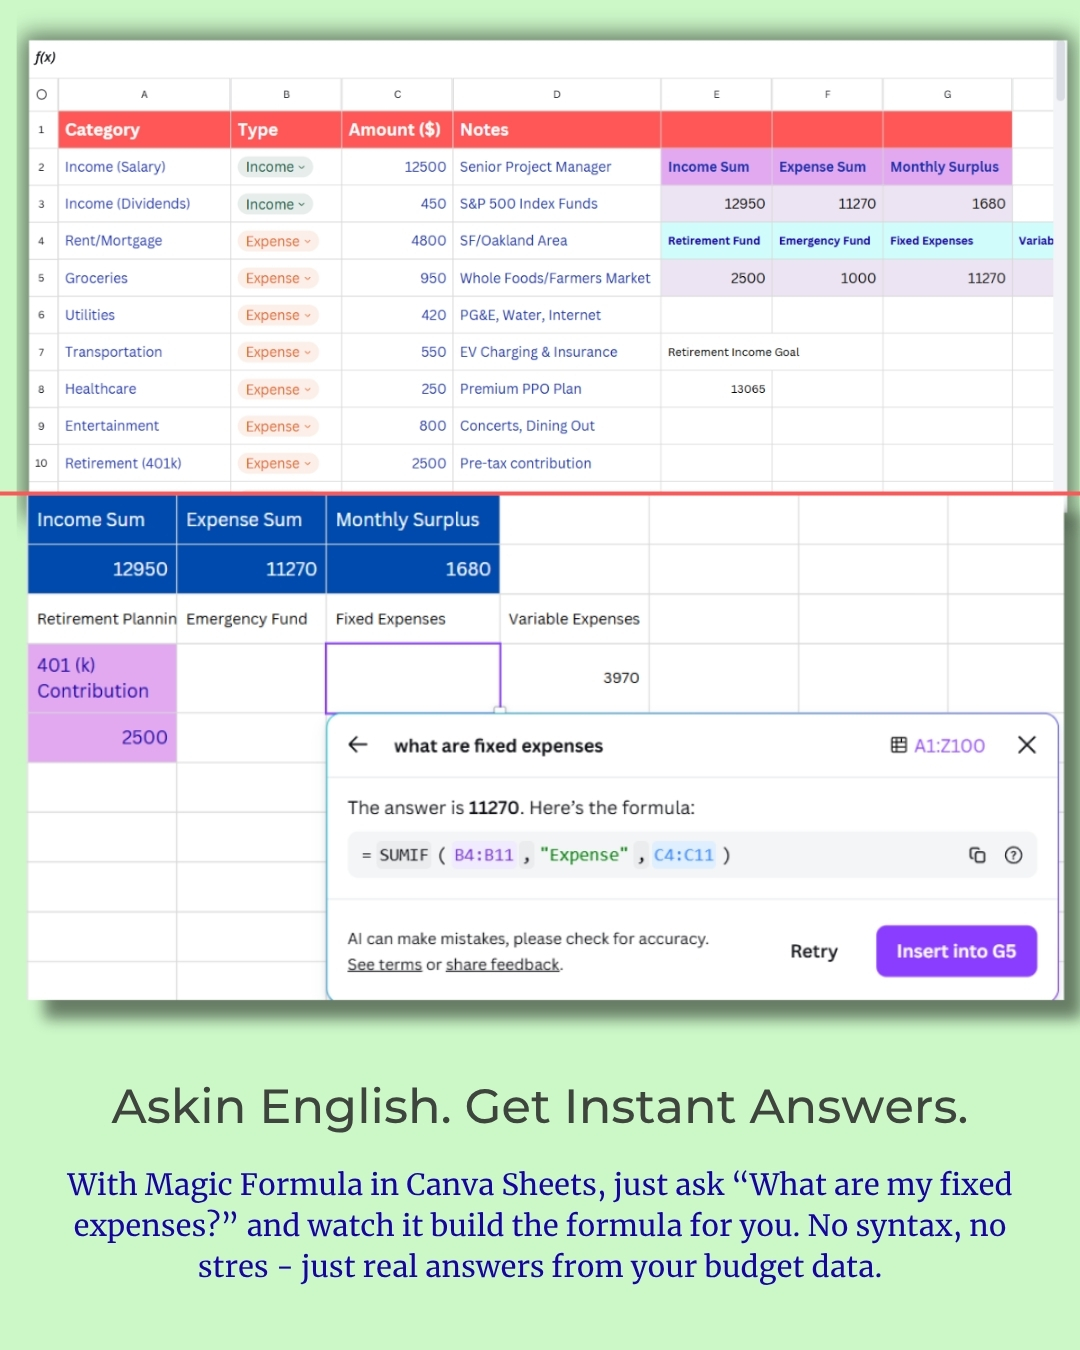Select the Premium PPO Plan cell

556,389
